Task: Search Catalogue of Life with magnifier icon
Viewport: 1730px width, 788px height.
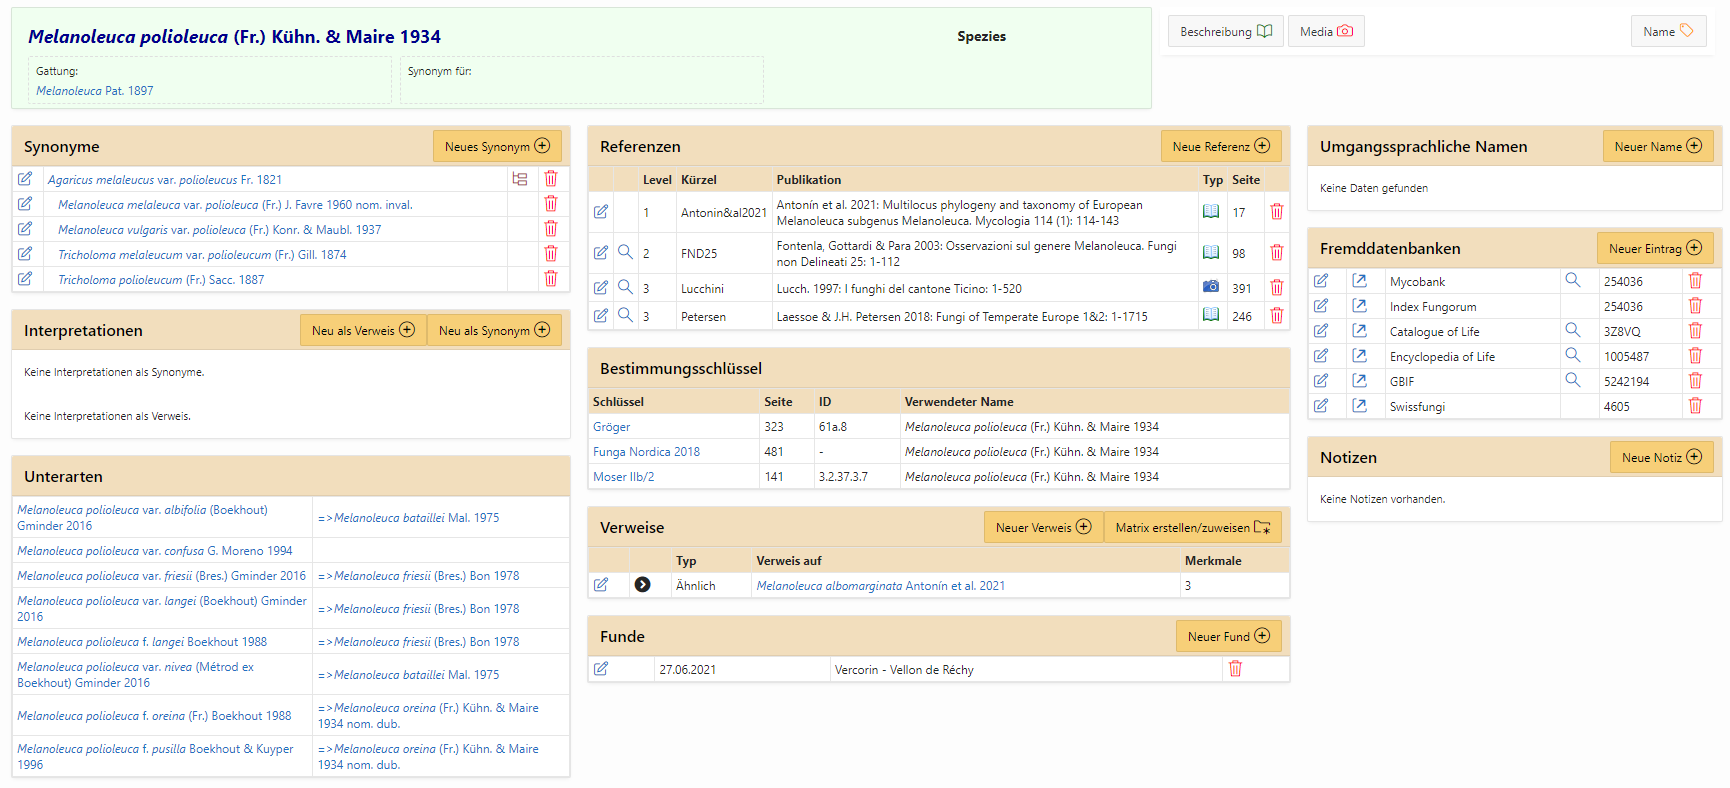Action: (x=1572, y=330)
